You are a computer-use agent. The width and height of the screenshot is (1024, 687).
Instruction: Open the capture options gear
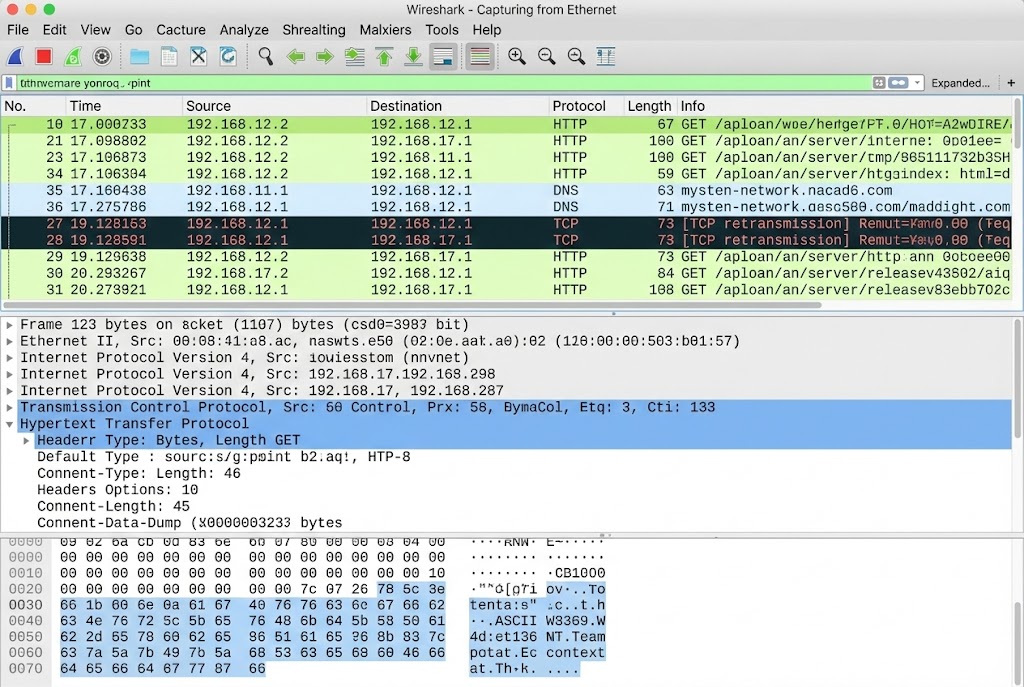coord(100,56)
